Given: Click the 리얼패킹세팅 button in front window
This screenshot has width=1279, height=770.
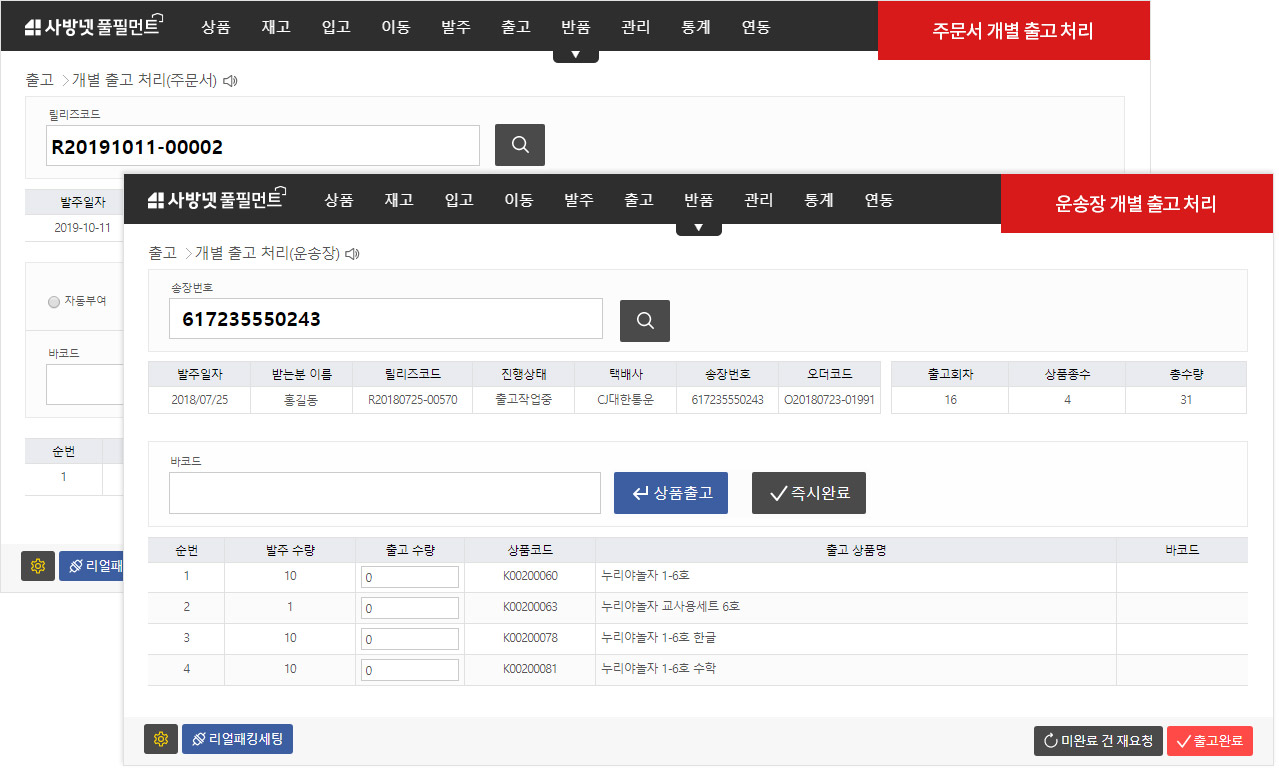Looking at the screenshot, I should (x=237, y=740).
